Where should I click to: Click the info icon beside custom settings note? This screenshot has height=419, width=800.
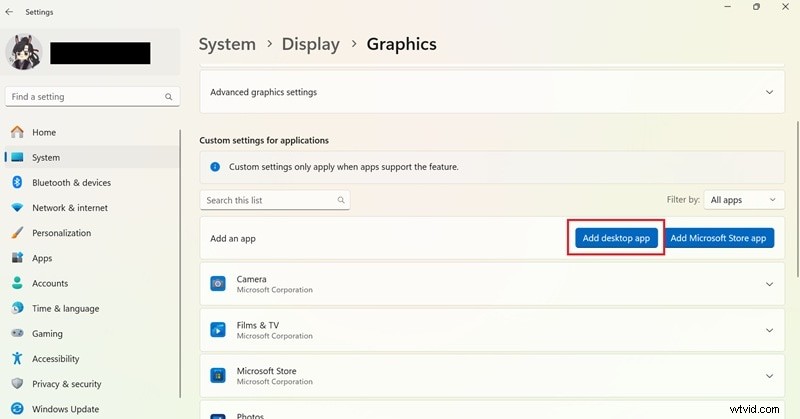pos(215,167)
